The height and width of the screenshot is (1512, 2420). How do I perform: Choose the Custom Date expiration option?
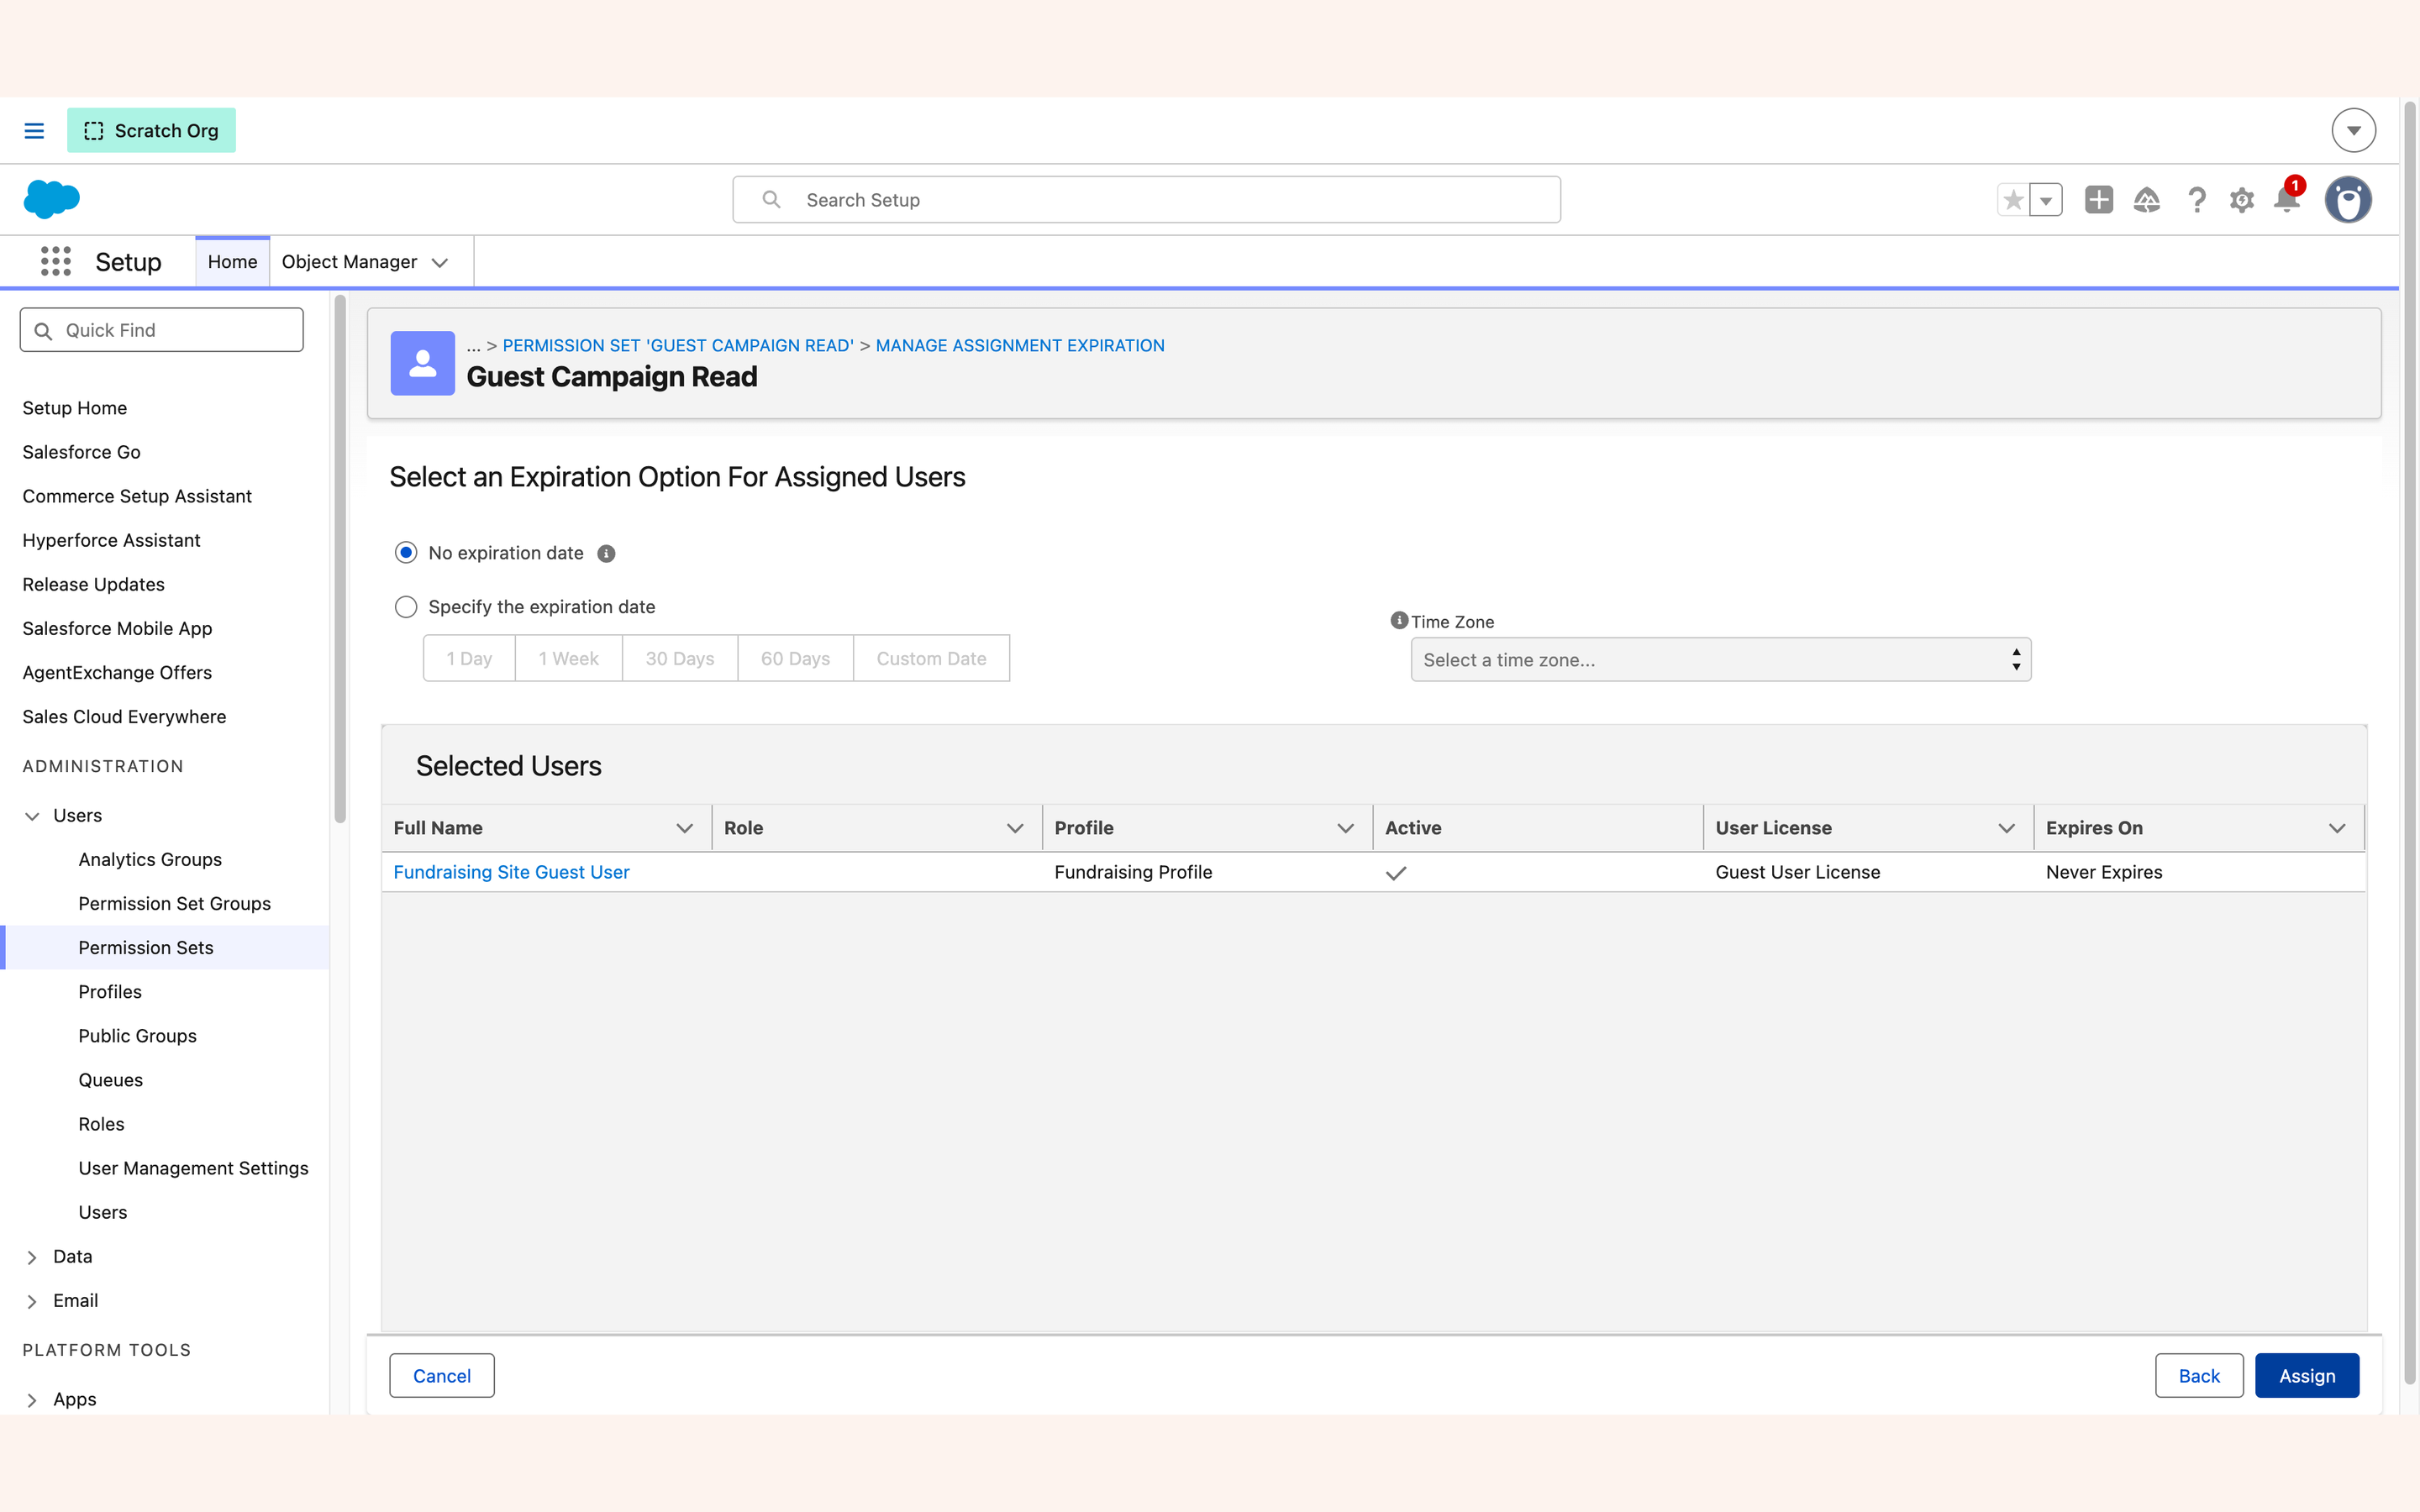point(932,658)
